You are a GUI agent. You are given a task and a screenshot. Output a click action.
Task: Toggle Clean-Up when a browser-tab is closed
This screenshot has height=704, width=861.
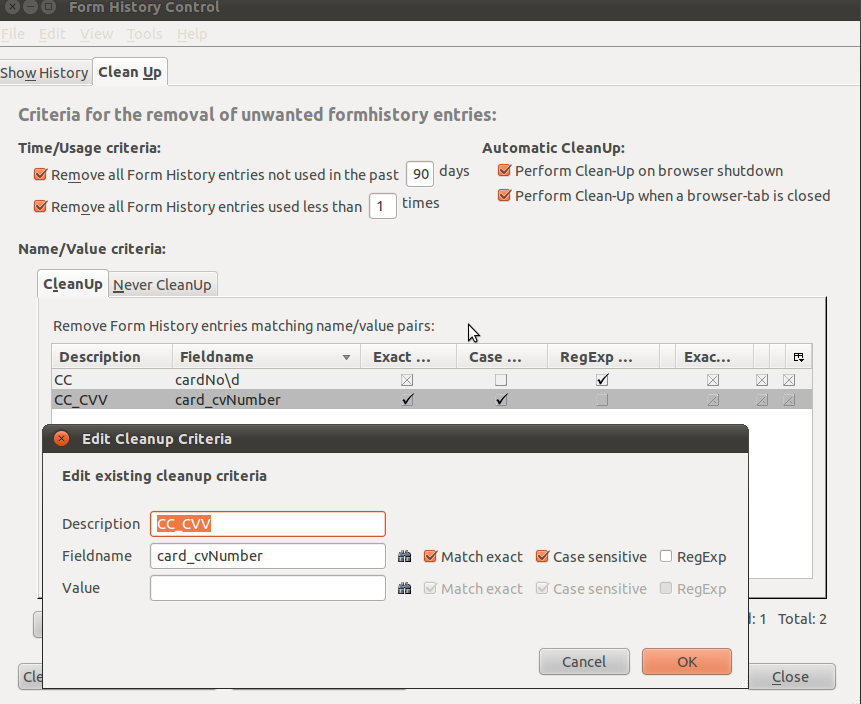point(504,195)
